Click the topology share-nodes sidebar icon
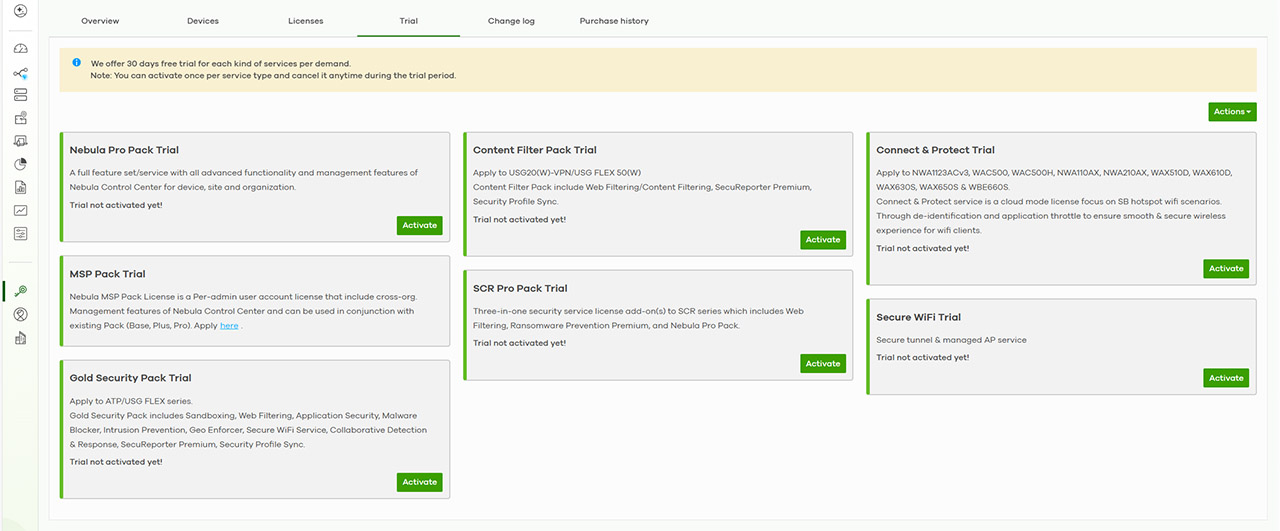1280x531 pixels. pos(20,73)
